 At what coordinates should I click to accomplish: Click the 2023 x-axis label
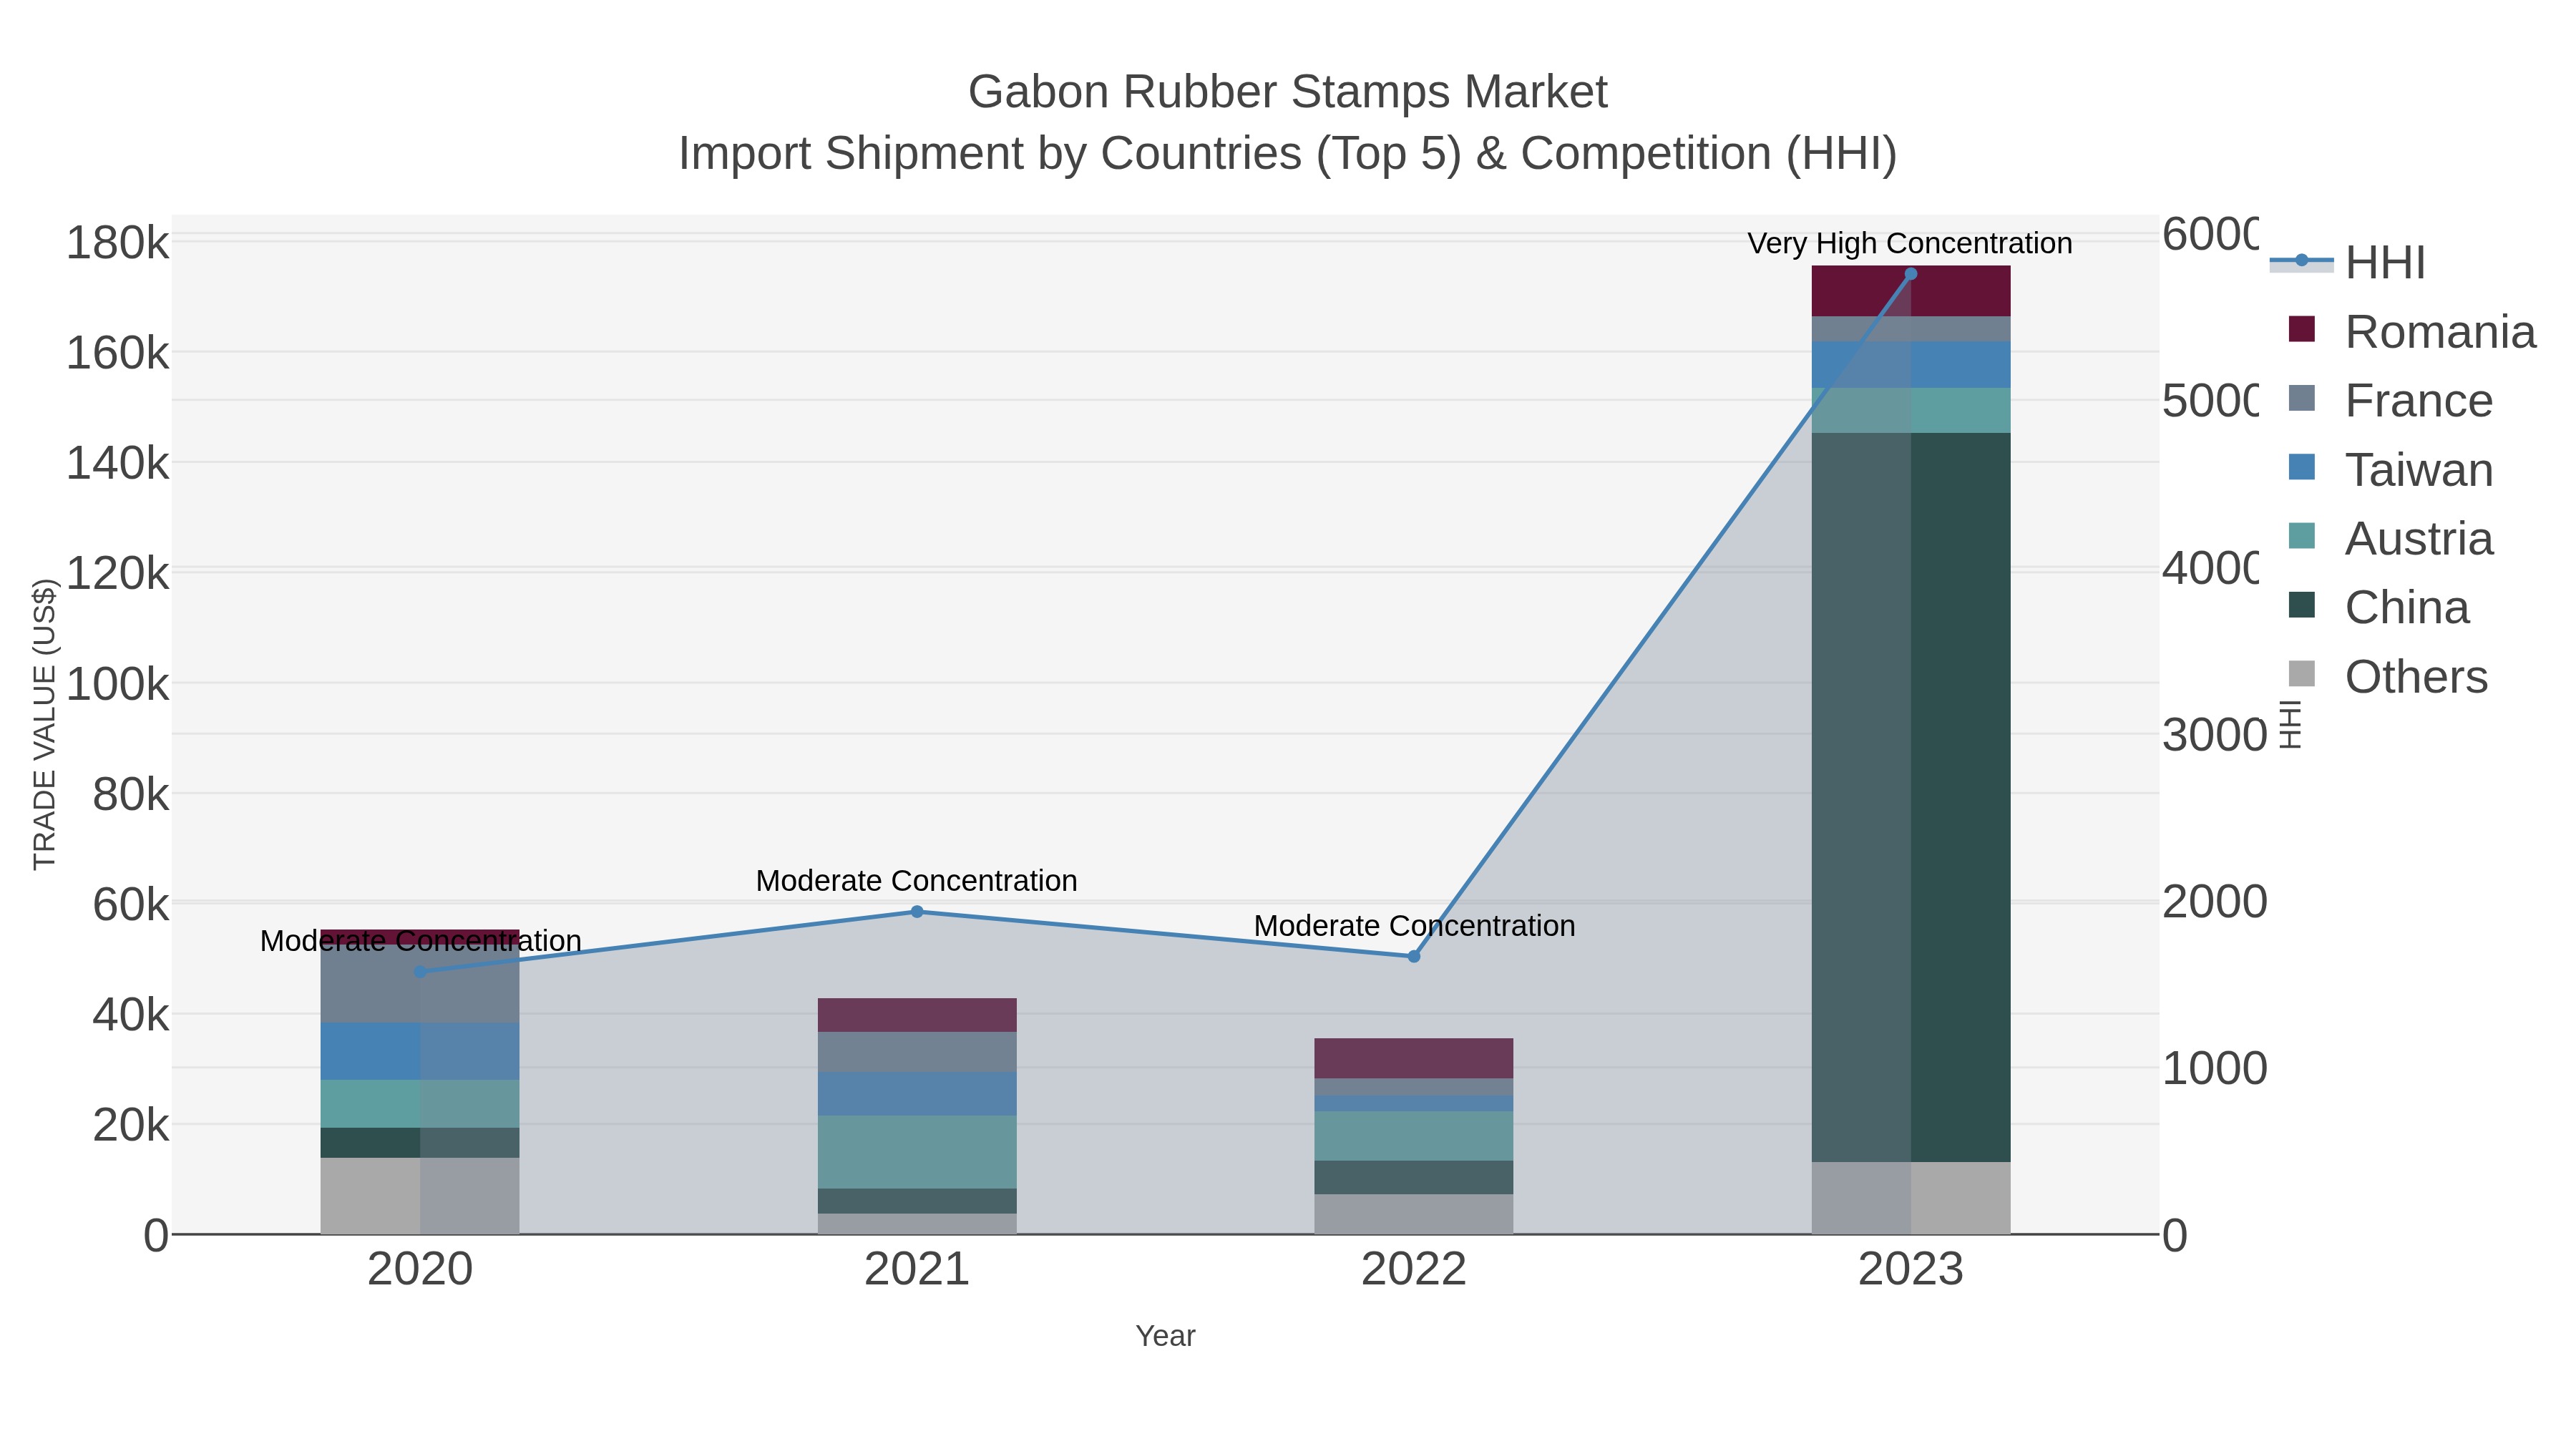[1911, 1270]
